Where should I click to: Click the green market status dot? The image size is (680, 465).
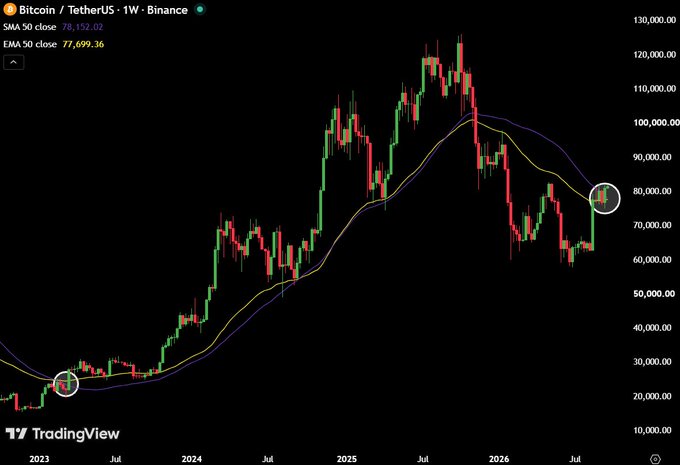pyautogui.click(x=199, y=9)
